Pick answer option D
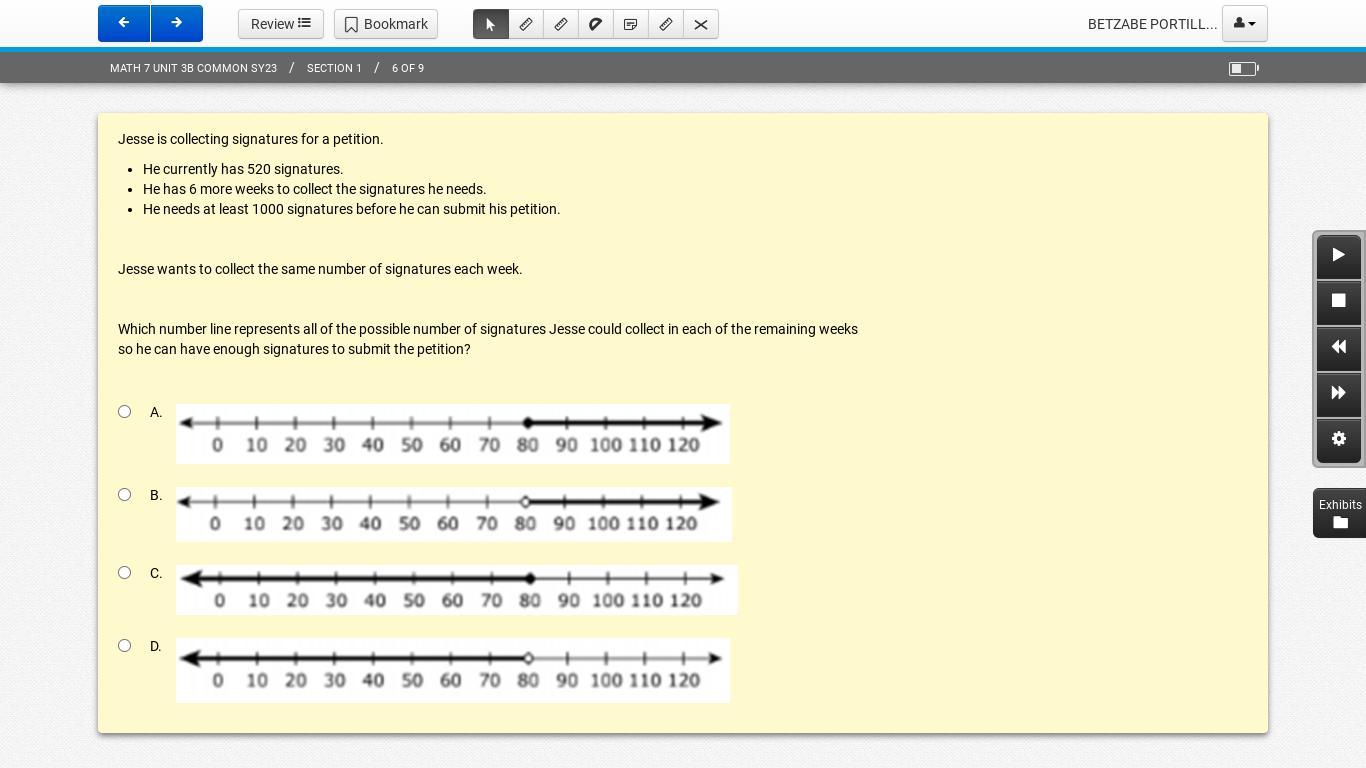The height and width of the screenshot is (768, 1366). tap(125, 646)
